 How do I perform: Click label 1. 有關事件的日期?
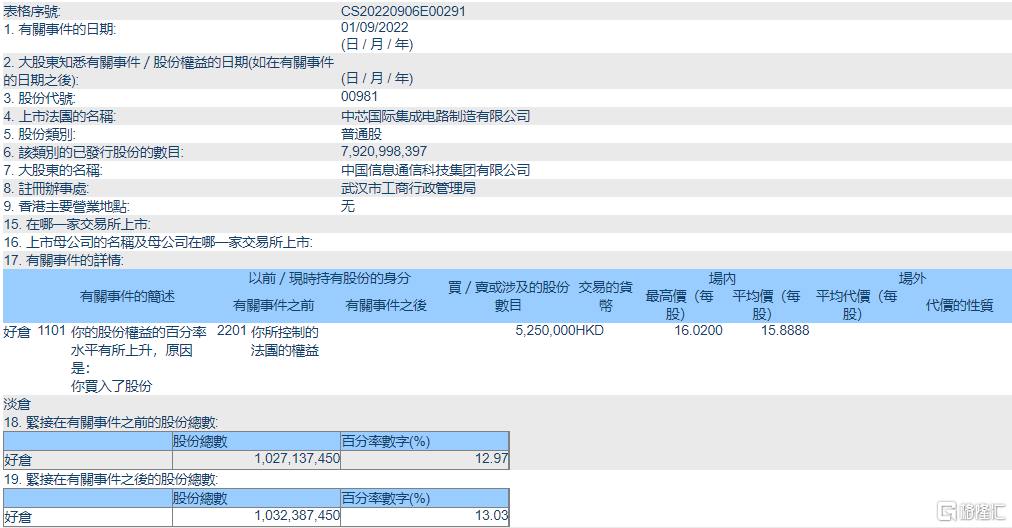(x=60, y=30)
